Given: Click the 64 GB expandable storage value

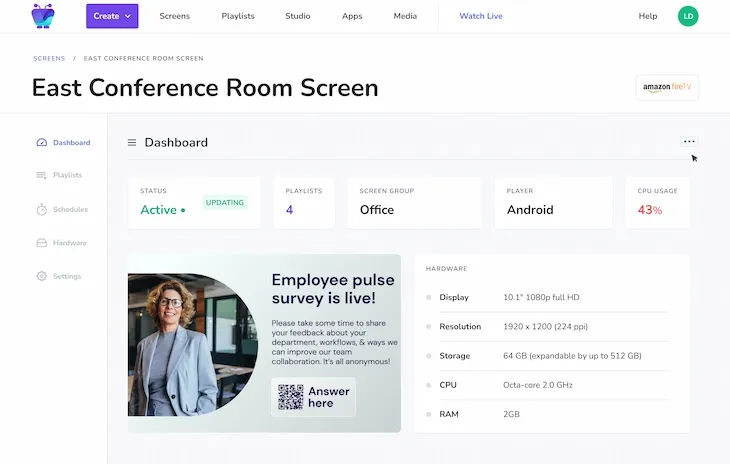Looking at the screenshot, I should pyautogui.click(x=572, y=356).
